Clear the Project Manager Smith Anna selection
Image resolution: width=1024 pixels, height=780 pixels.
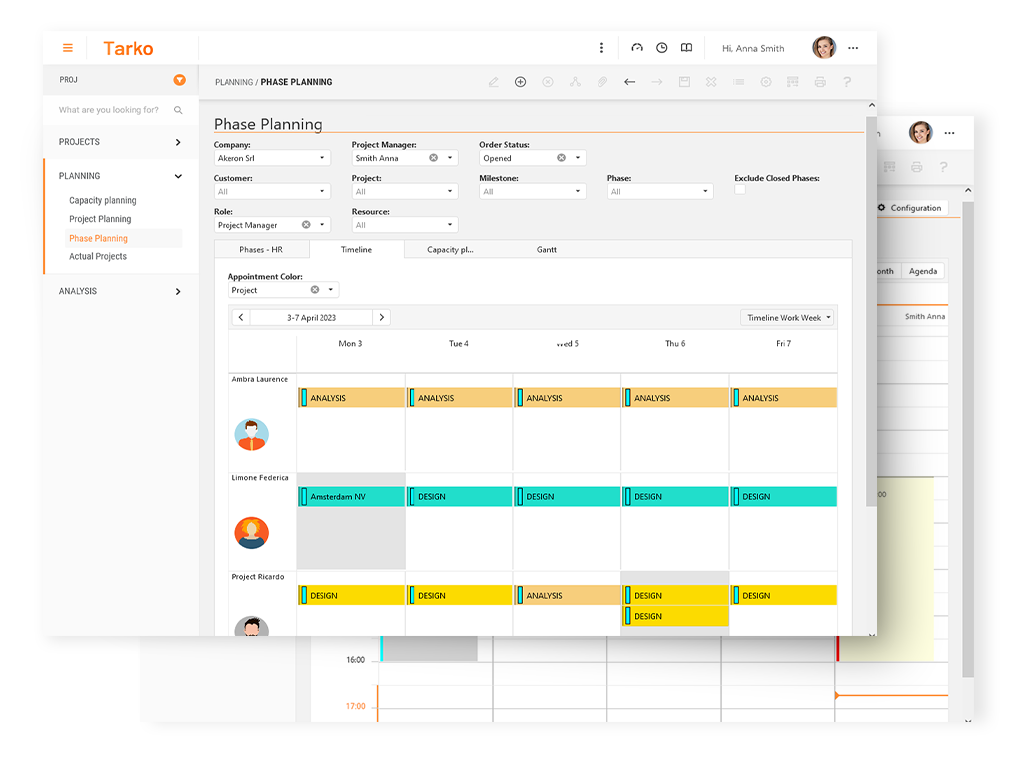tap(433, 158)
